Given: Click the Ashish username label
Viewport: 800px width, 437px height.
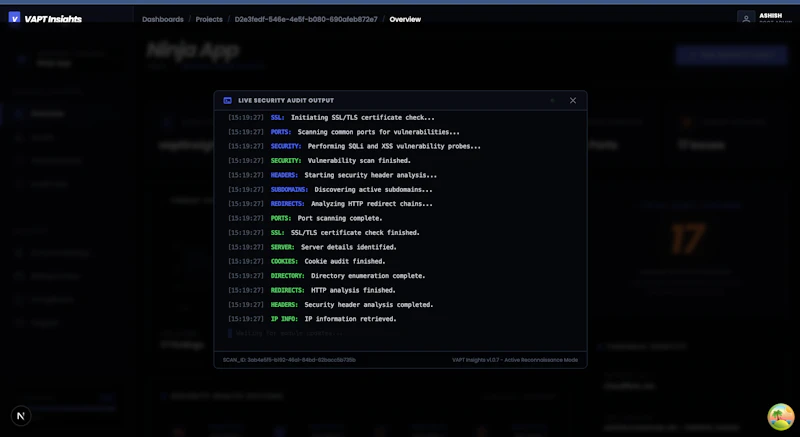Looking at the screenshot, I should (x=770, y=16).
